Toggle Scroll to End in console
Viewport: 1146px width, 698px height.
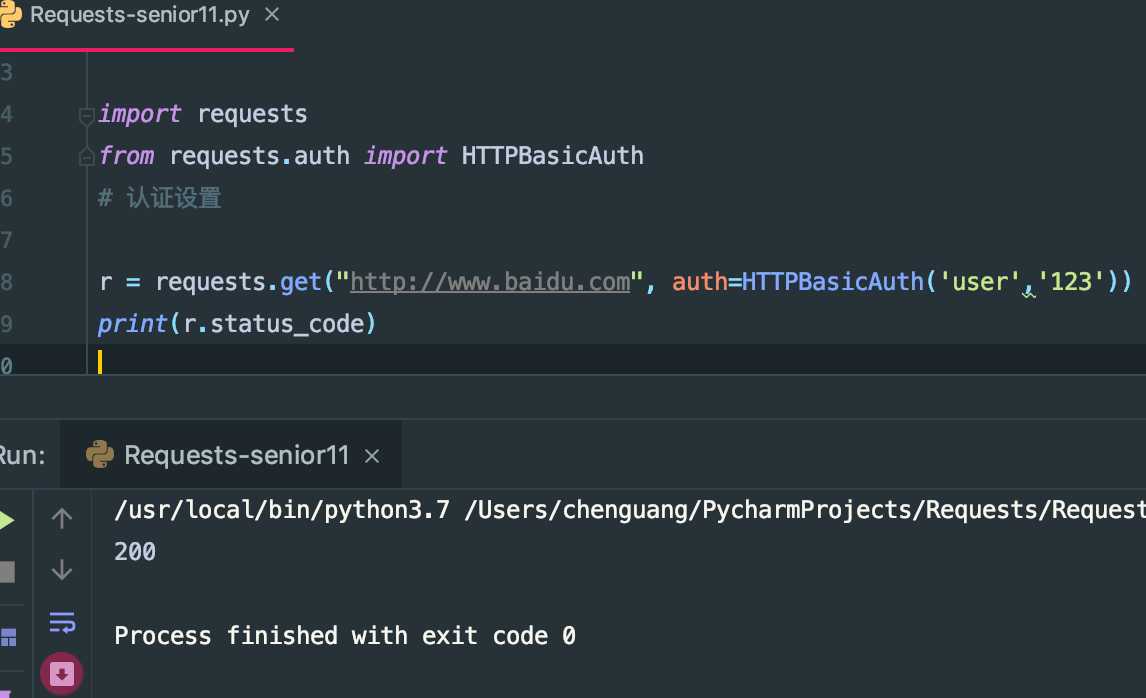(x=62, y=673)
